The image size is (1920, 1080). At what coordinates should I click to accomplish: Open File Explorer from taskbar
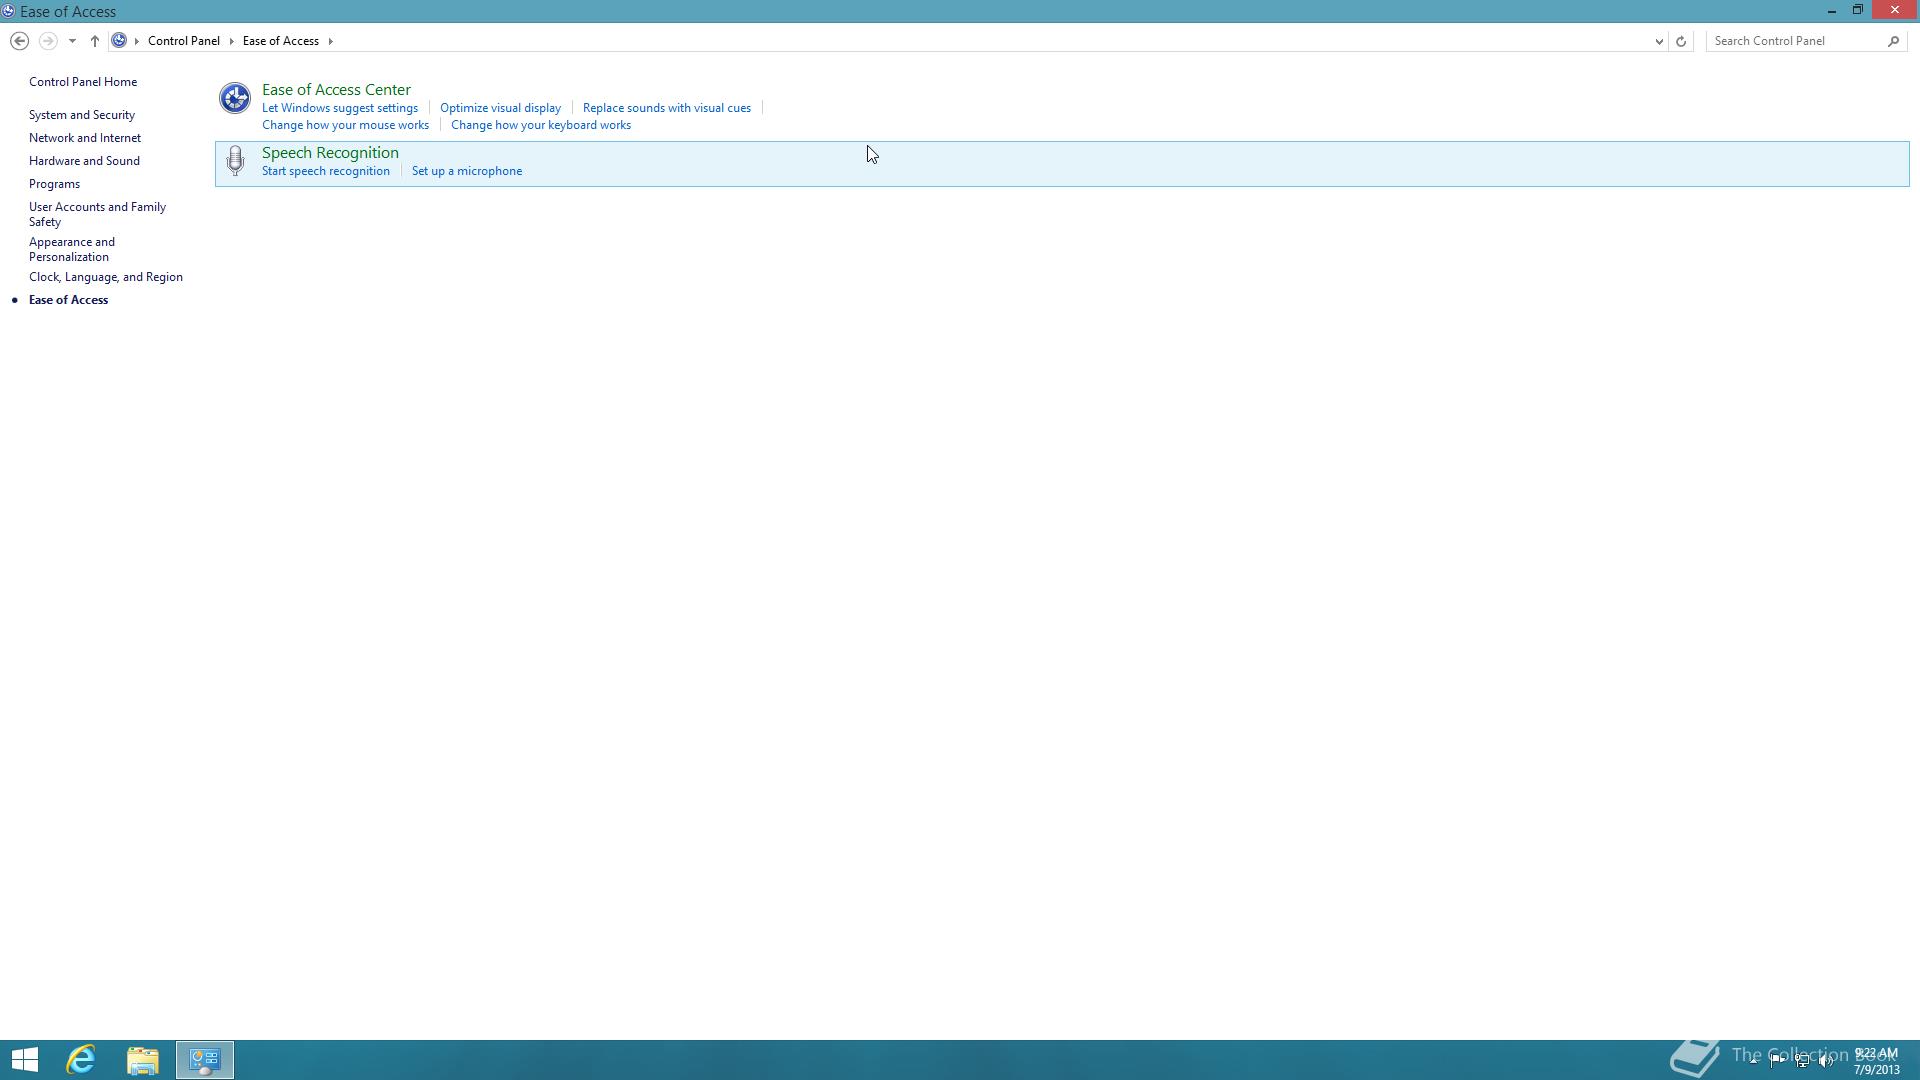pyautogui.click(x=143, y=1060)
